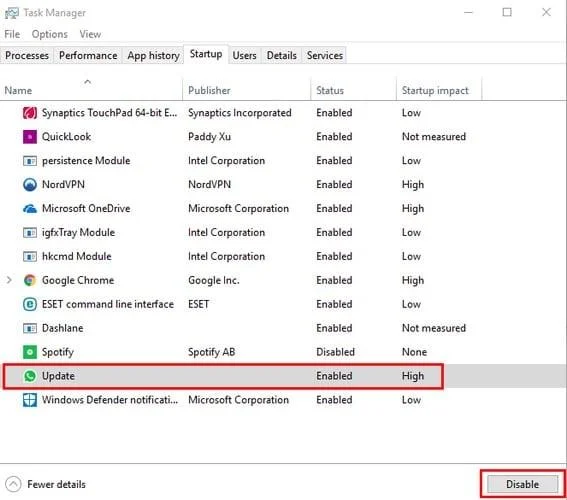The height and width of the screenshot is (500, 567).
Task: Click the NordVPN mountain icon
Action: [x=30, y=184]
